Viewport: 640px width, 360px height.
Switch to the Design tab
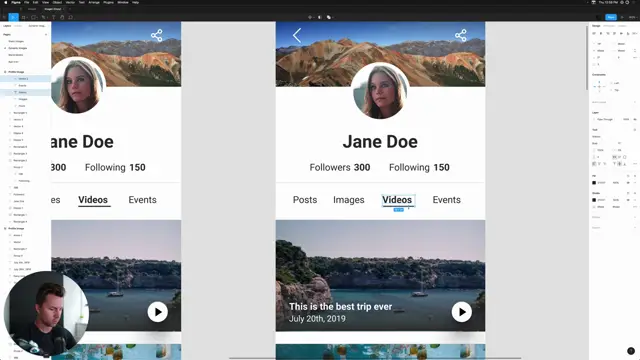596,26
